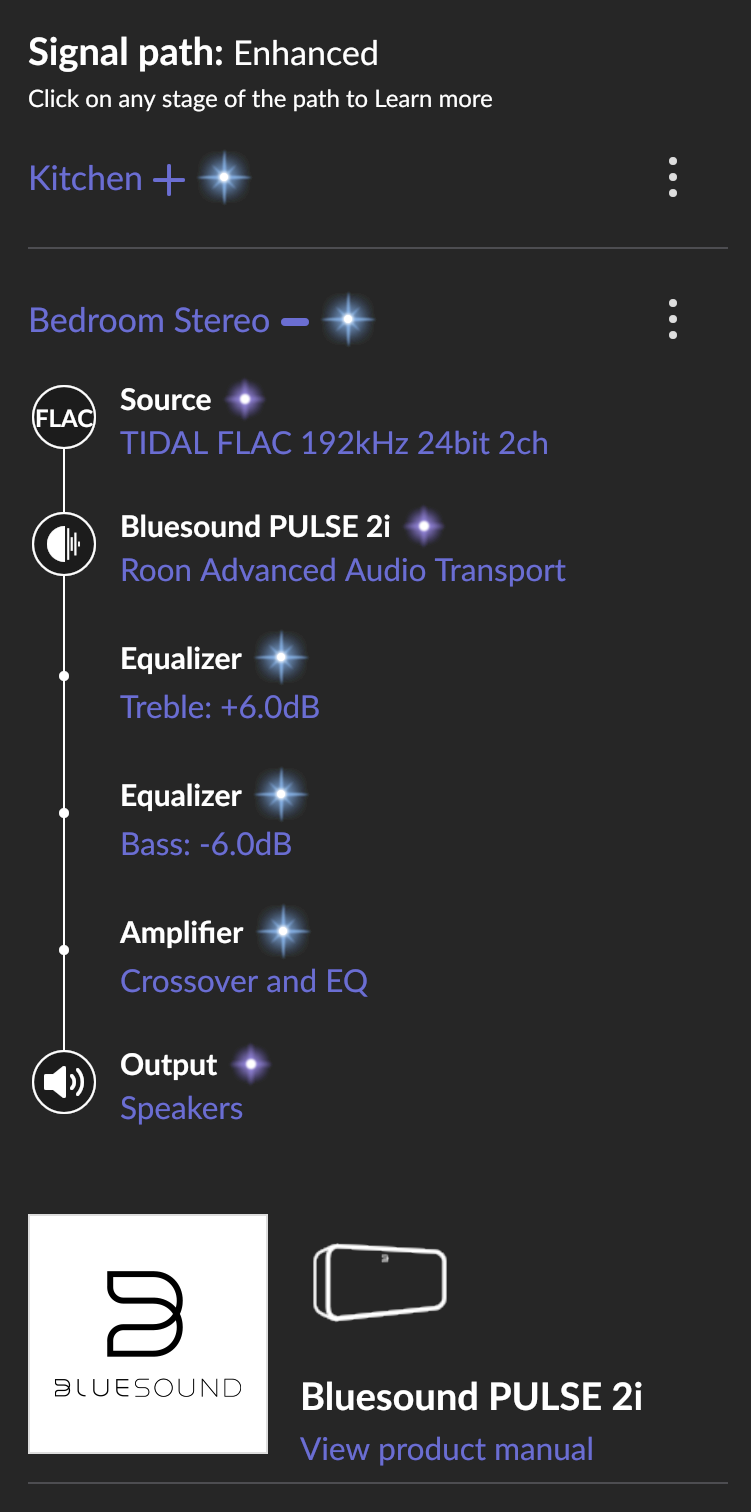This screenshot has height=1512, width=751.
Task: Click the Bluesound logo thumbnail
Action: tap(148, 1334)
